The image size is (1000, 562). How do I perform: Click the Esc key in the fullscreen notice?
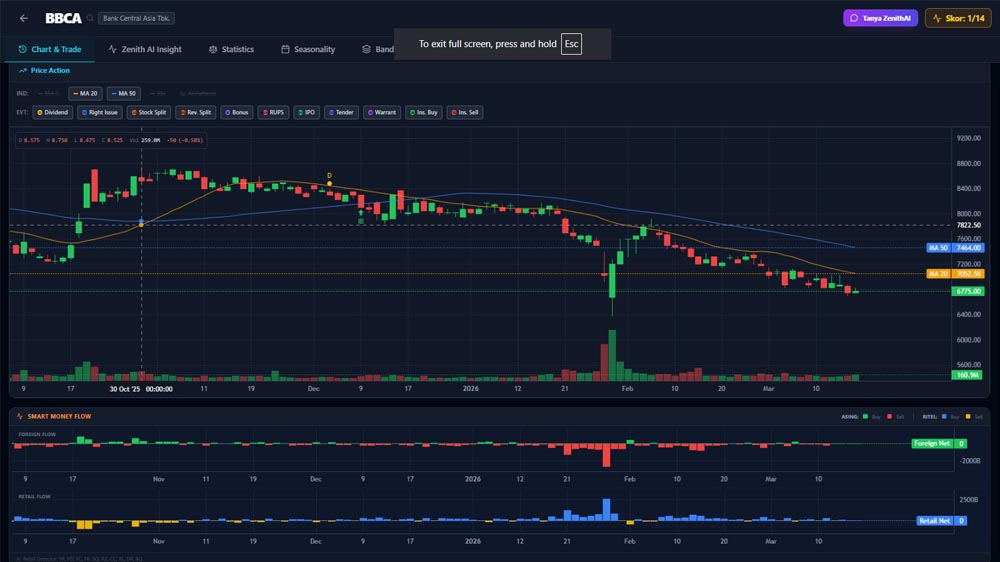(571, 44)
